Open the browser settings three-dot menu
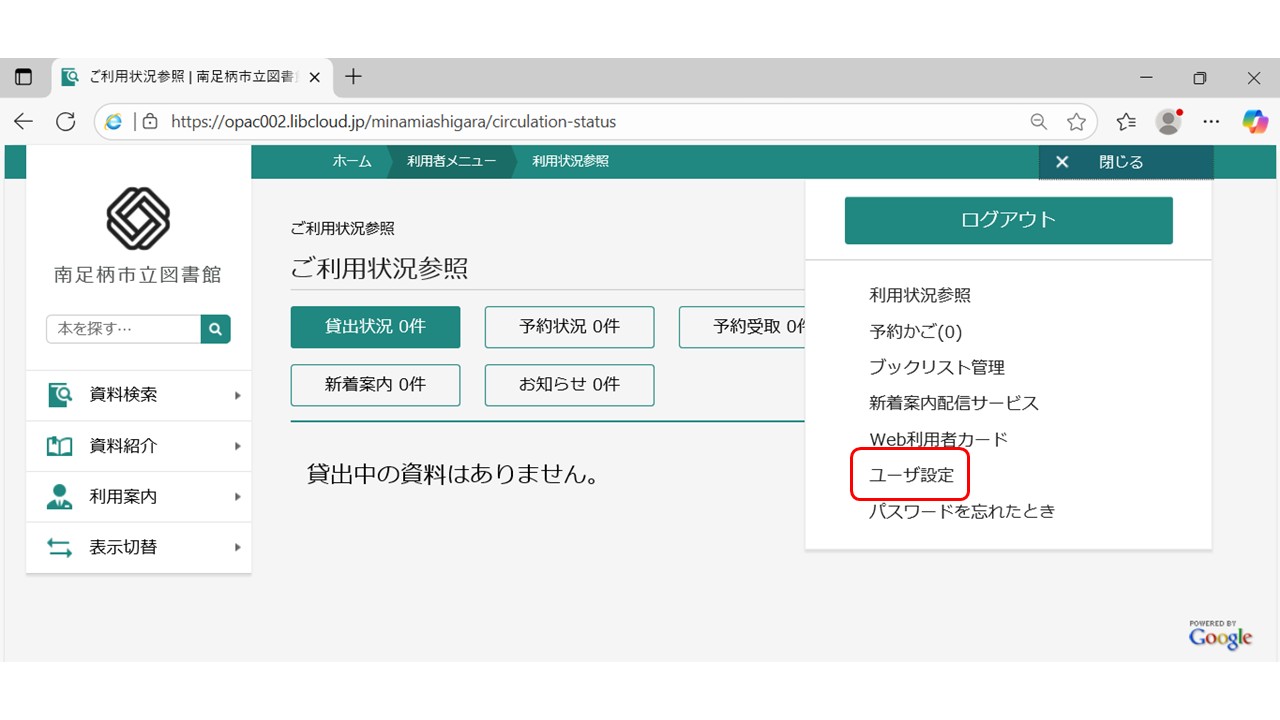 tap(1211, 122)
